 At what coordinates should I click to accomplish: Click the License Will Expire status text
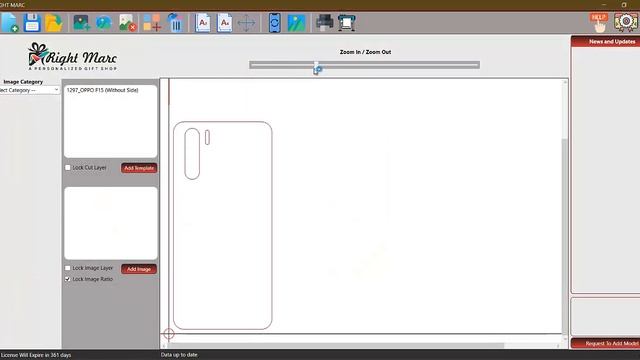36,355
